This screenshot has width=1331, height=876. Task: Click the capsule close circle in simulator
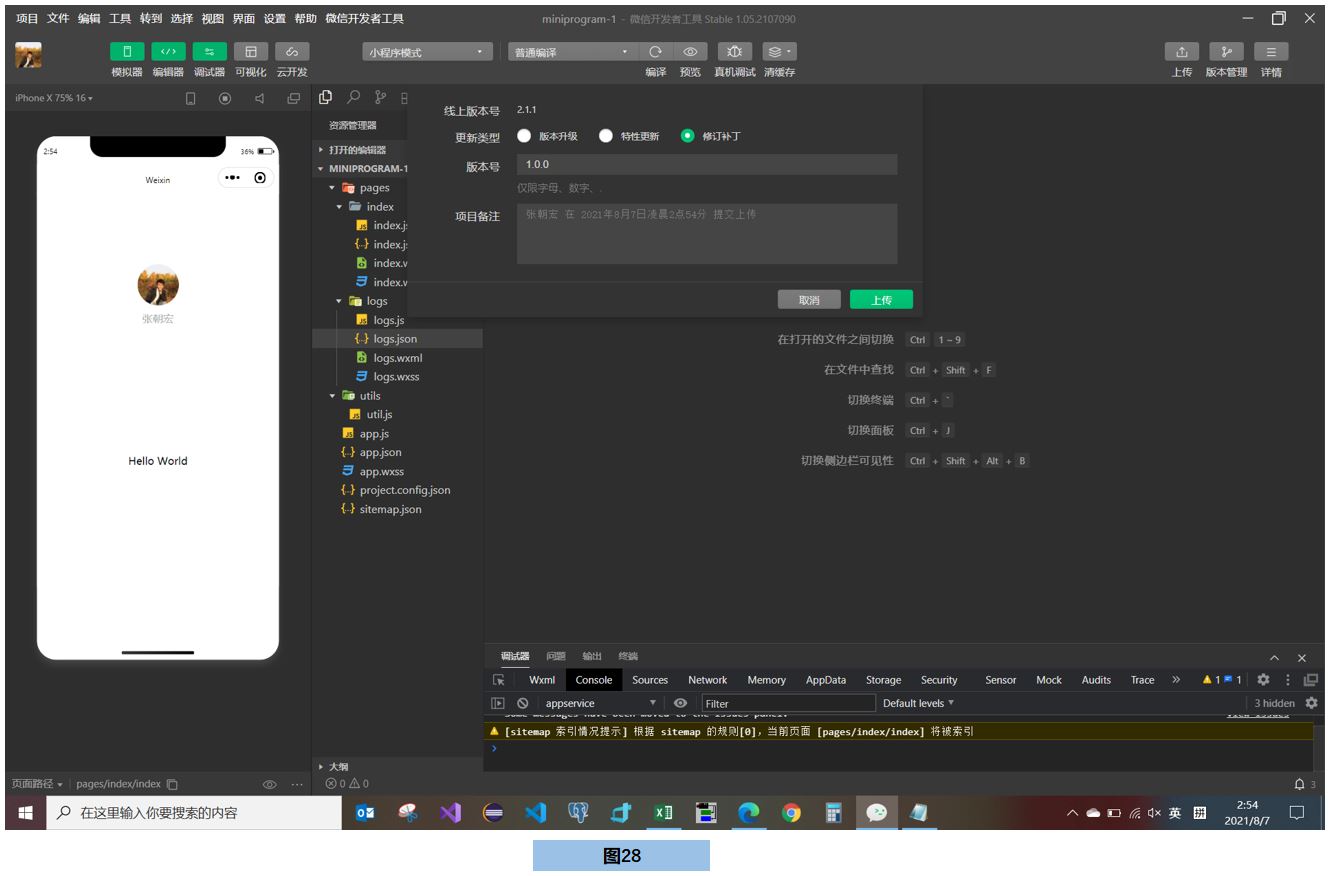[261, 178]
